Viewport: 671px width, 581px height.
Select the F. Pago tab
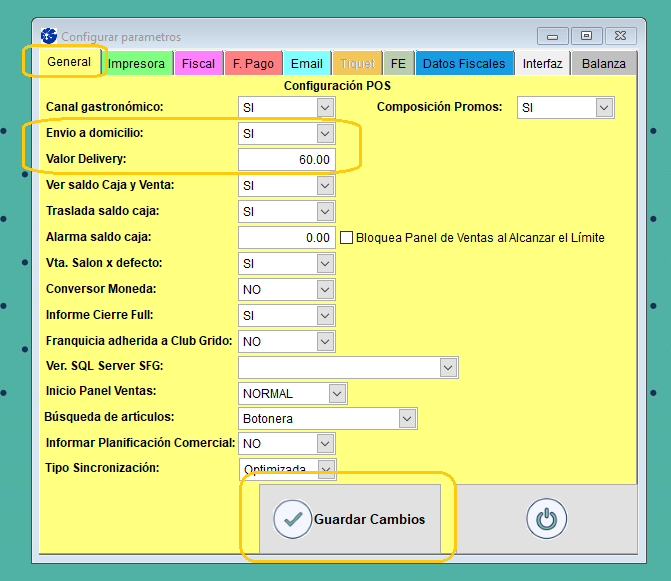click(253, 64)
